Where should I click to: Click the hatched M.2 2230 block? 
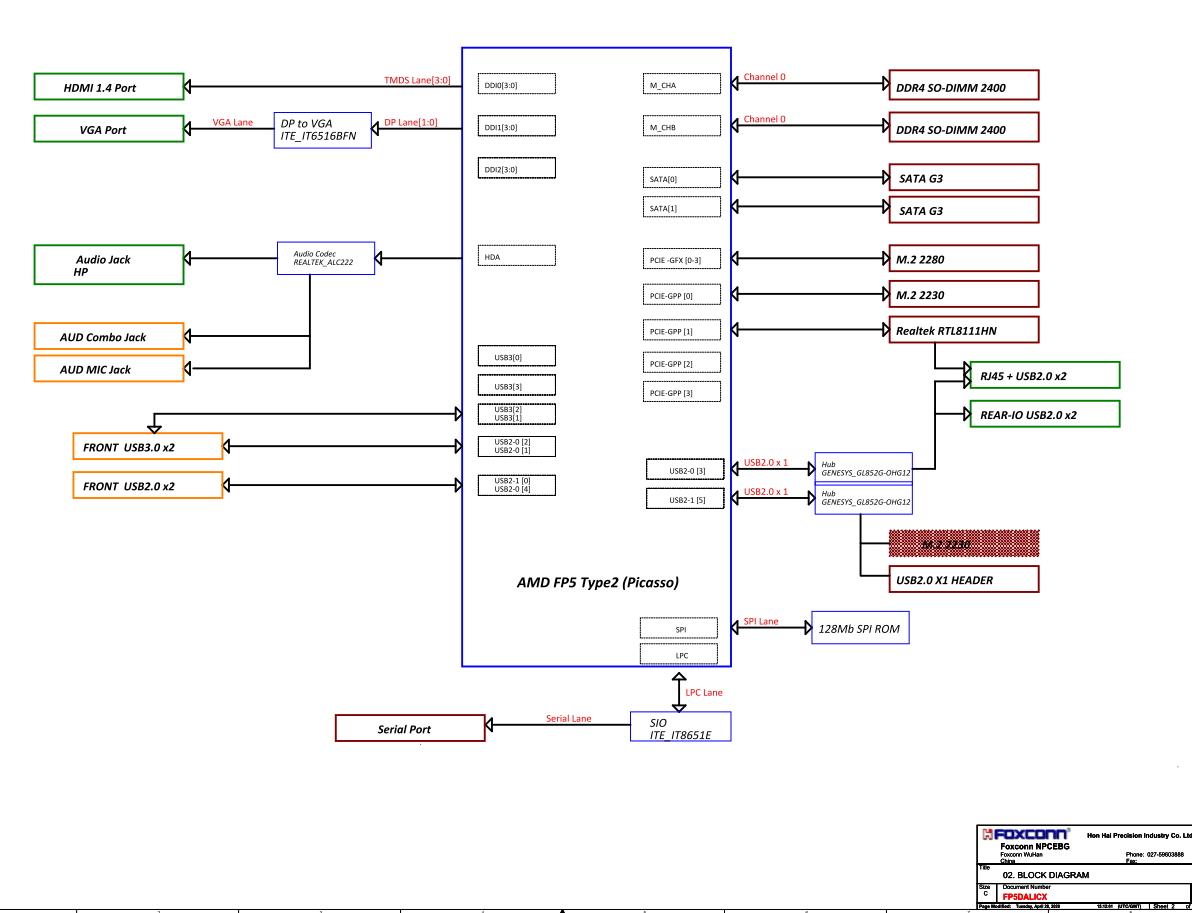[x=964, y=544]
